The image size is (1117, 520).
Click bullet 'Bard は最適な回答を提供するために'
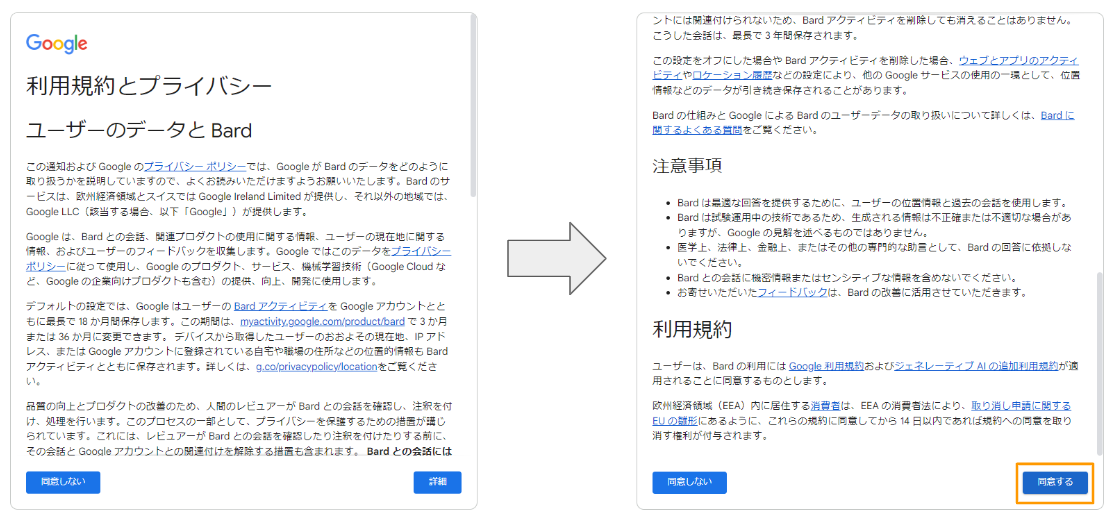(871, 202)
